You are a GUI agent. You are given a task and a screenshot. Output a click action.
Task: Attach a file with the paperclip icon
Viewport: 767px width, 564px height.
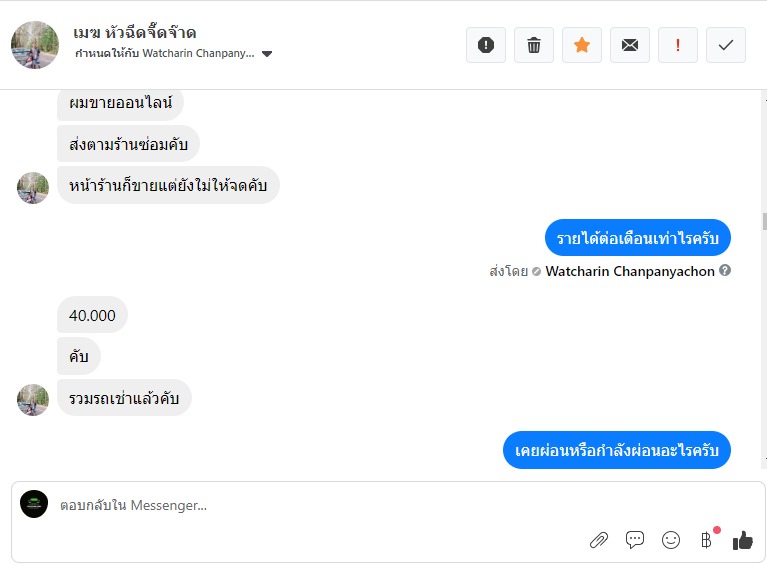(x=599, y=540)
